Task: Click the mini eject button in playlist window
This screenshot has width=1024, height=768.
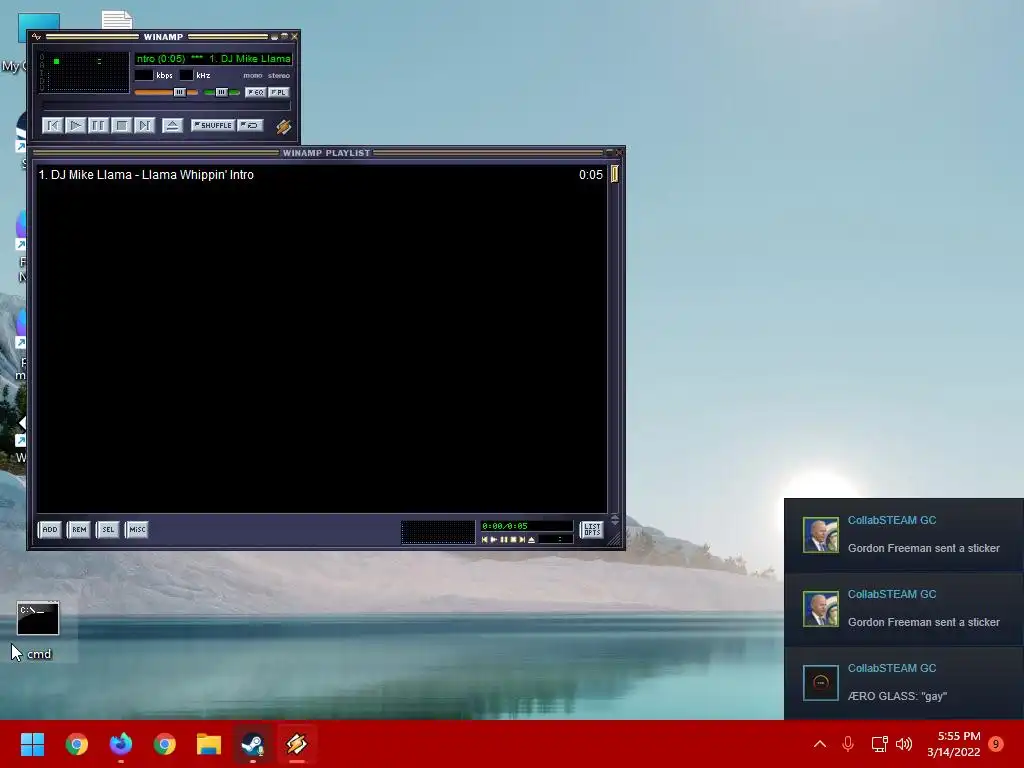Action: coord(532,539)
